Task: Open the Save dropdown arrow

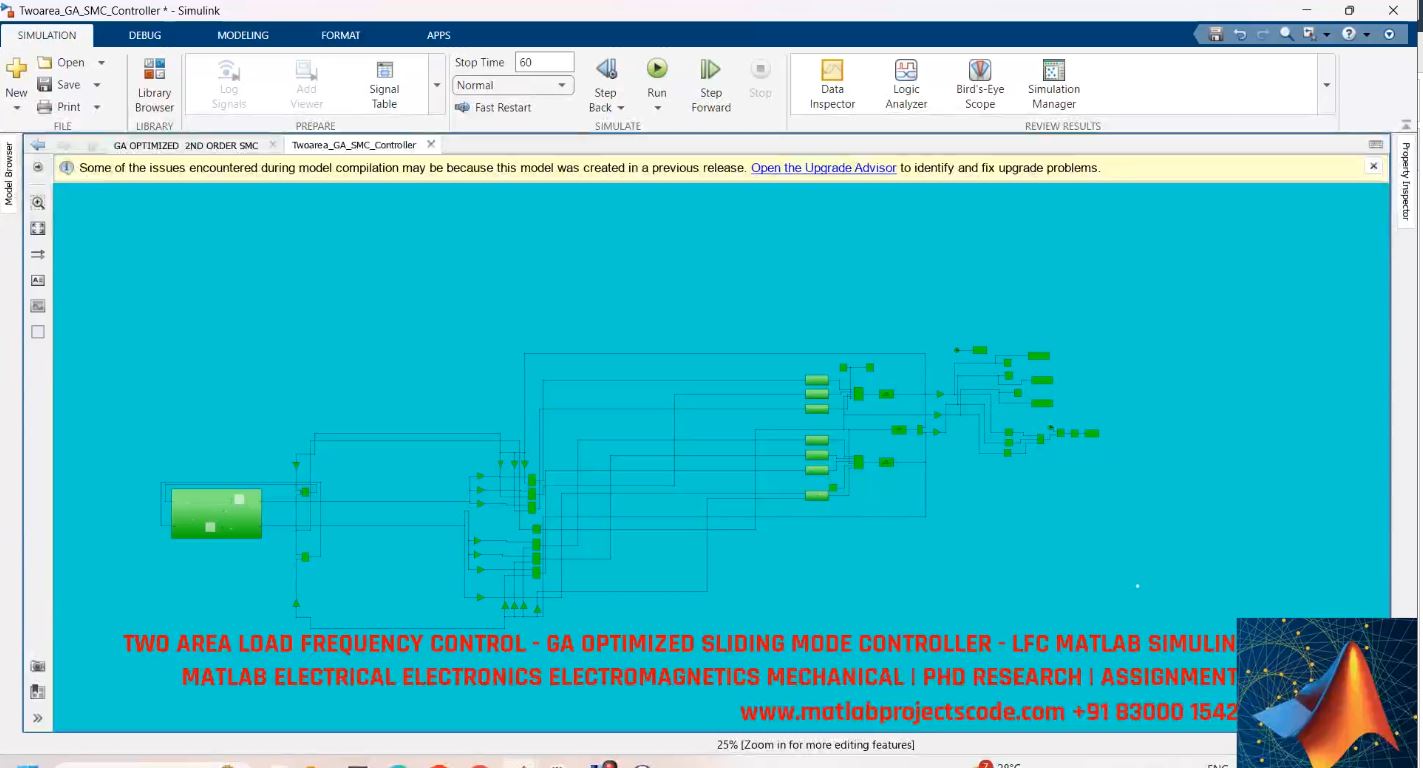Action: point(97,84)
